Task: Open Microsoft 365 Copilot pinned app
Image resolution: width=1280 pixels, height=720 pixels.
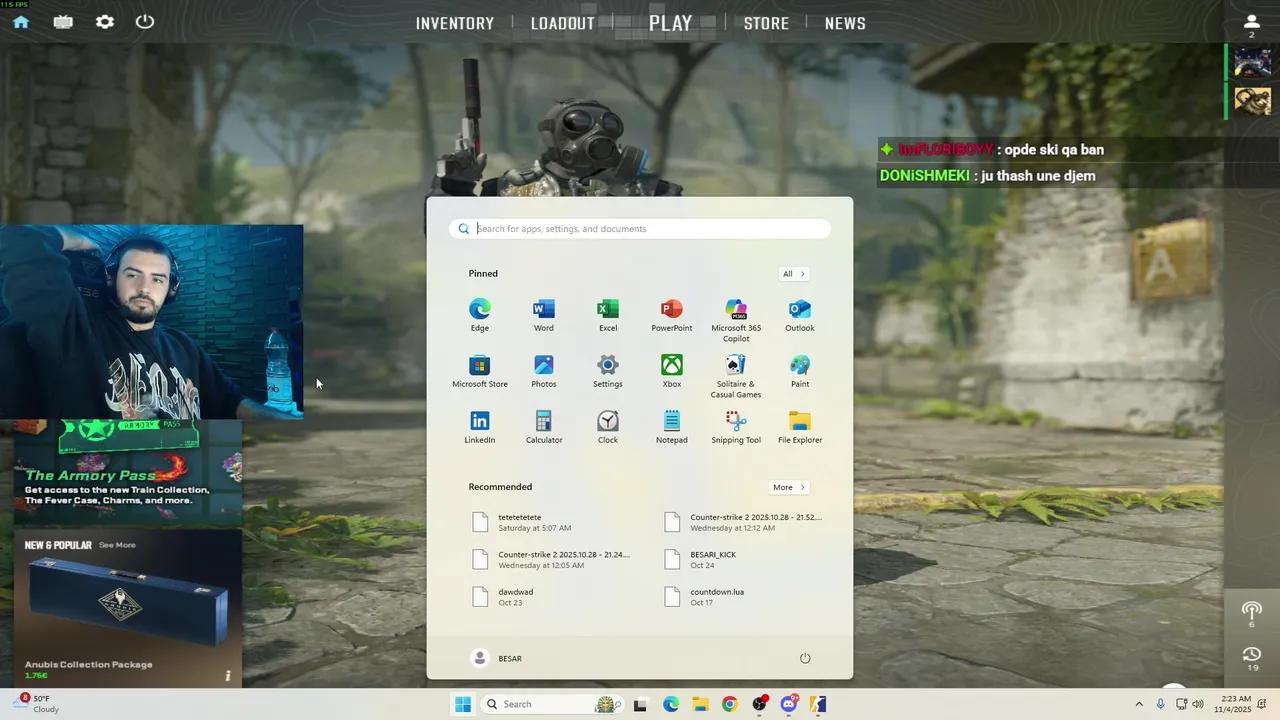Action: (736, 320)
